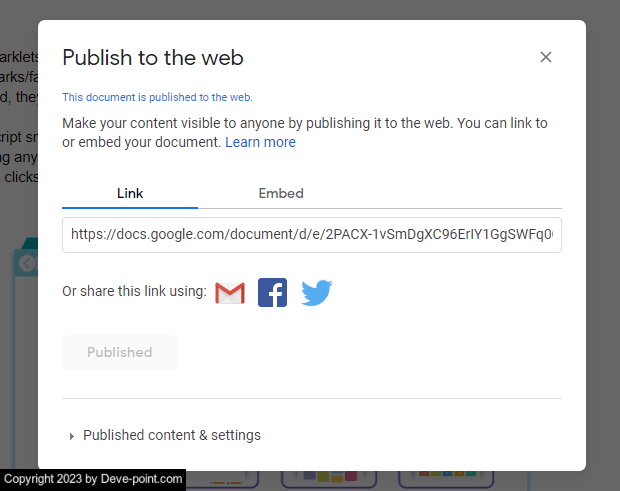Click the Publish to the web heading
Screen dimensions: 620x491
click(153, 58)
